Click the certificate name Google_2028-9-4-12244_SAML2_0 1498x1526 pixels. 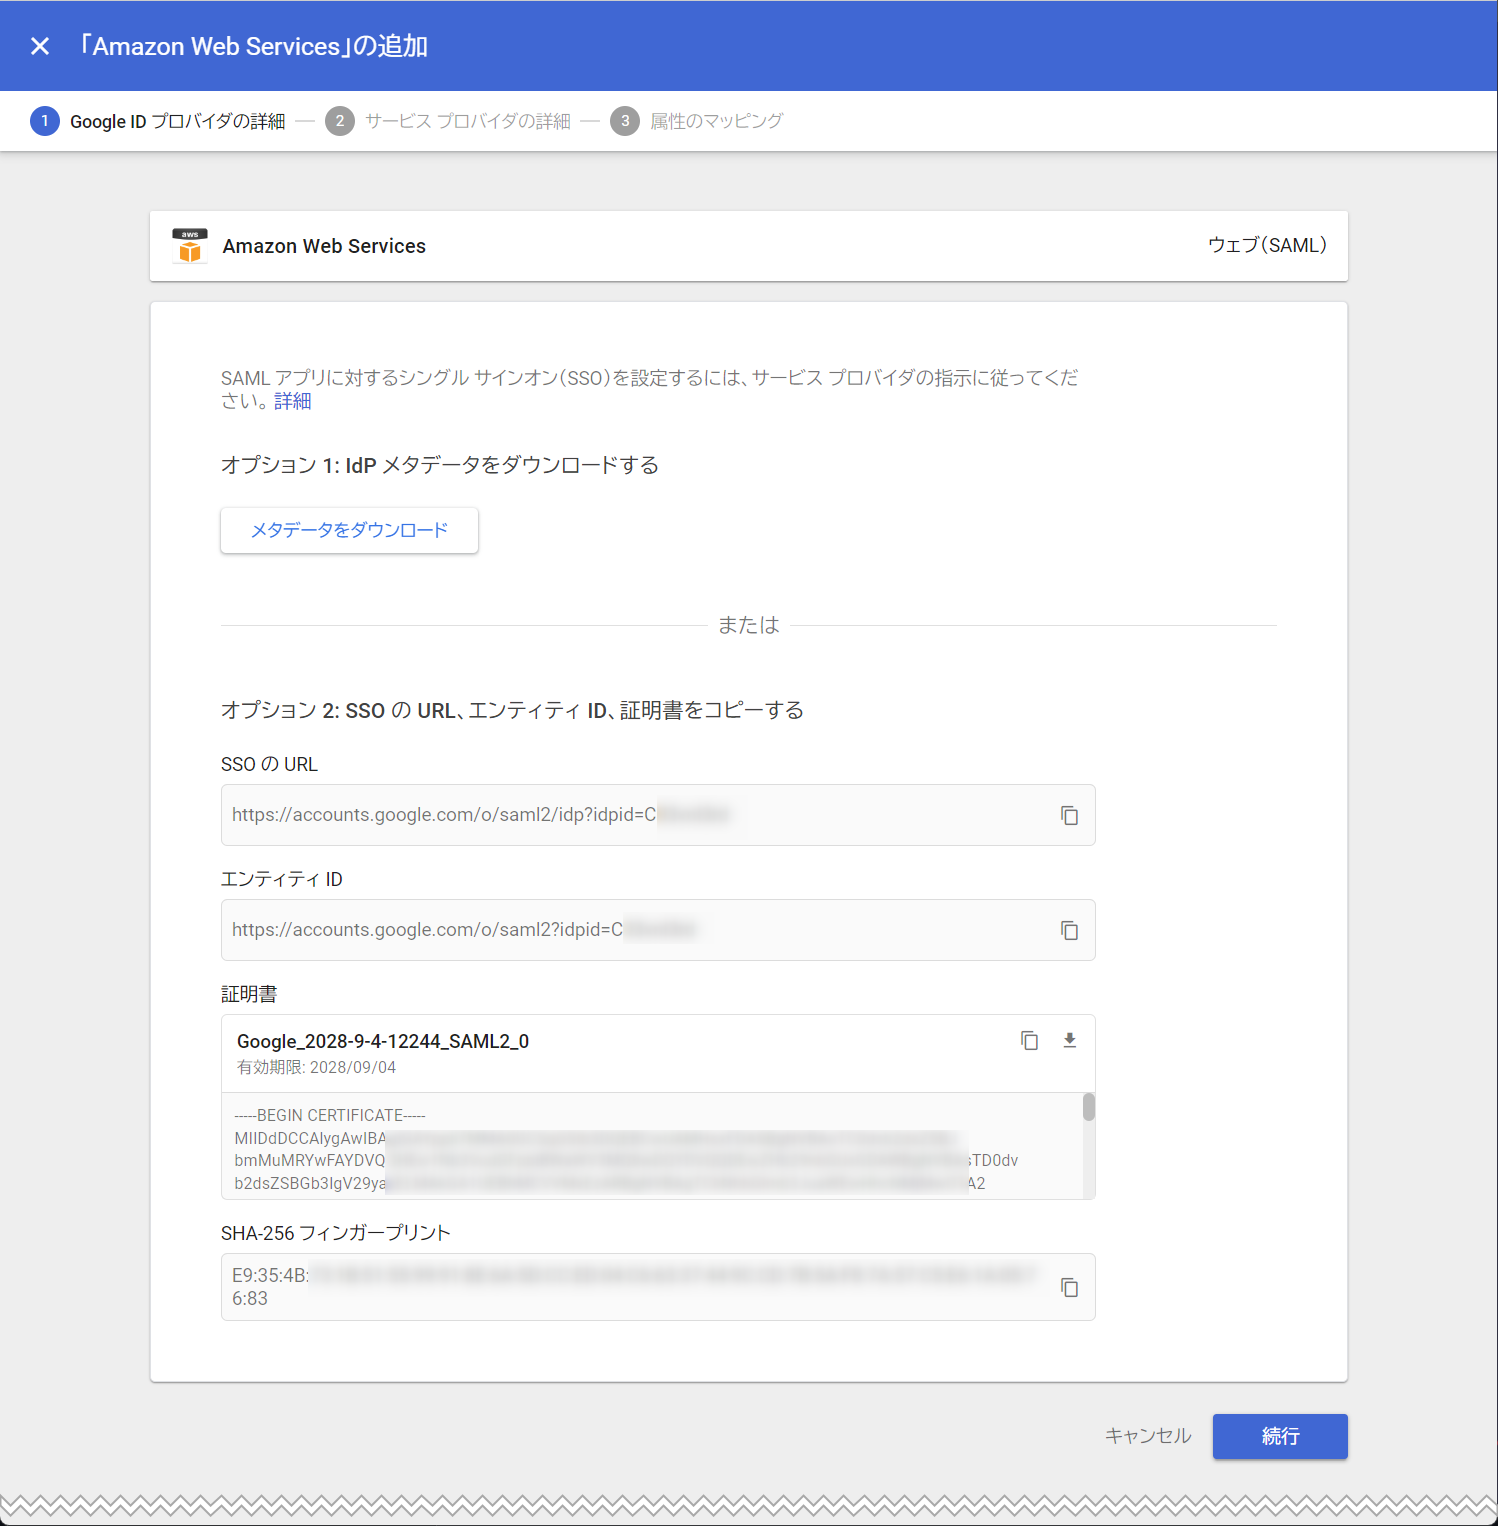[x=383, y=1041]
